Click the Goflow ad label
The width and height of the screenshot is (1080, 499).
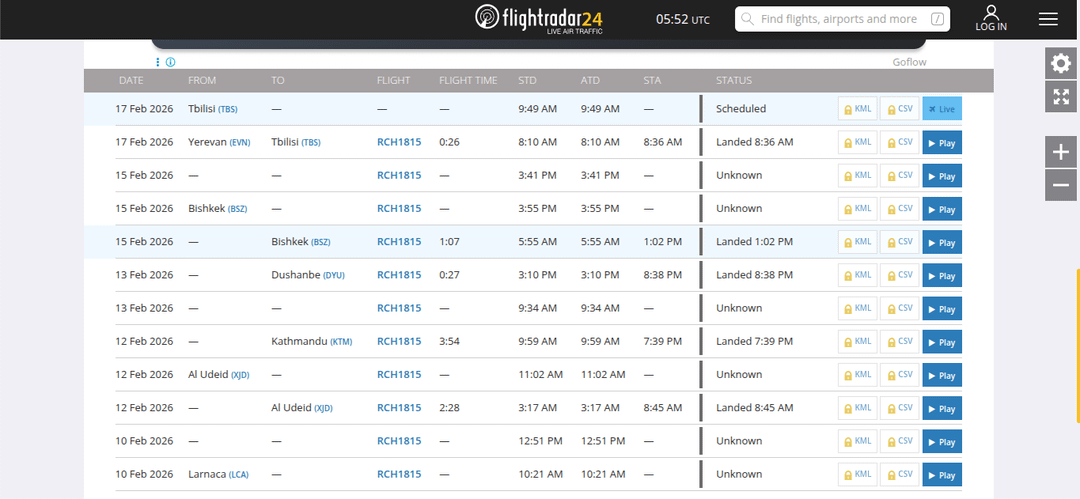click(909, 62)
